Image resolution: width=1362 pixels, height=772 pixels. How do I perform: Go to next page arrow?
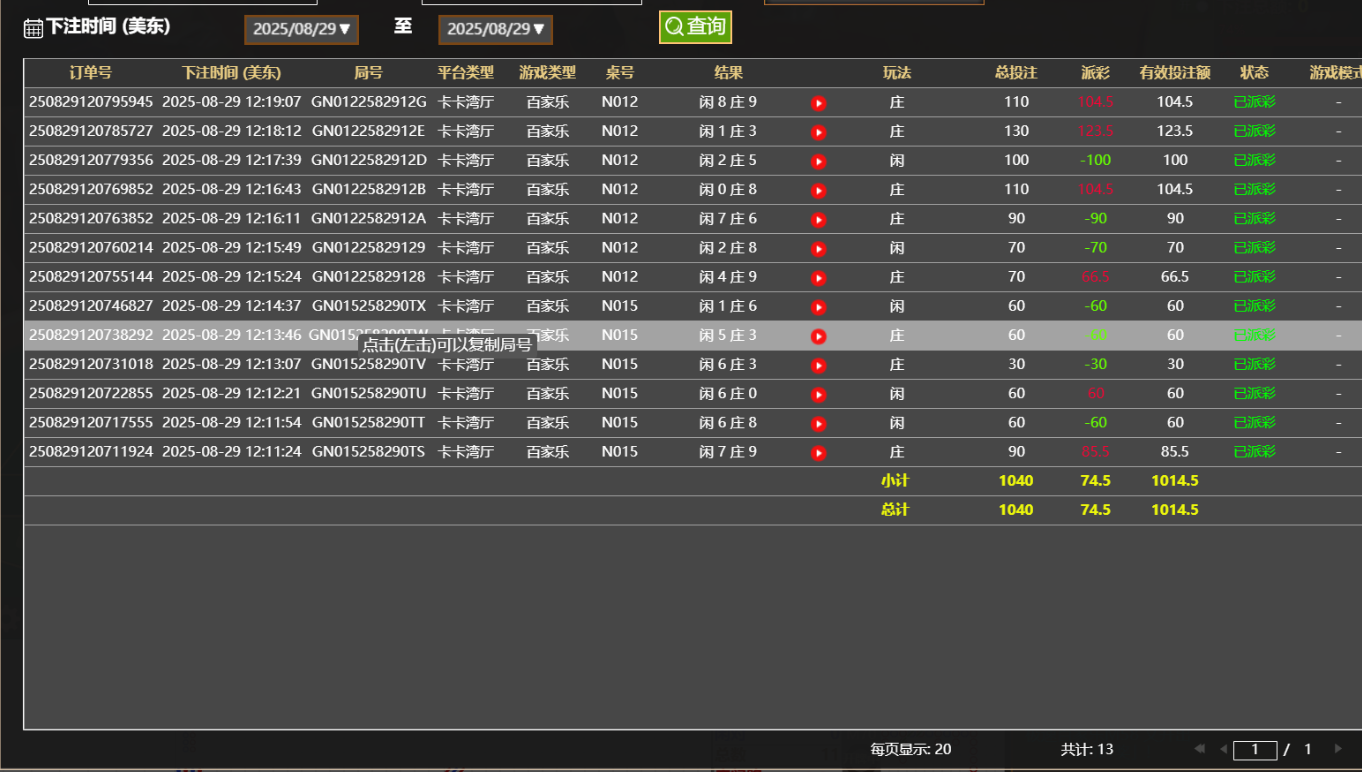click(x=1338, y=749)
